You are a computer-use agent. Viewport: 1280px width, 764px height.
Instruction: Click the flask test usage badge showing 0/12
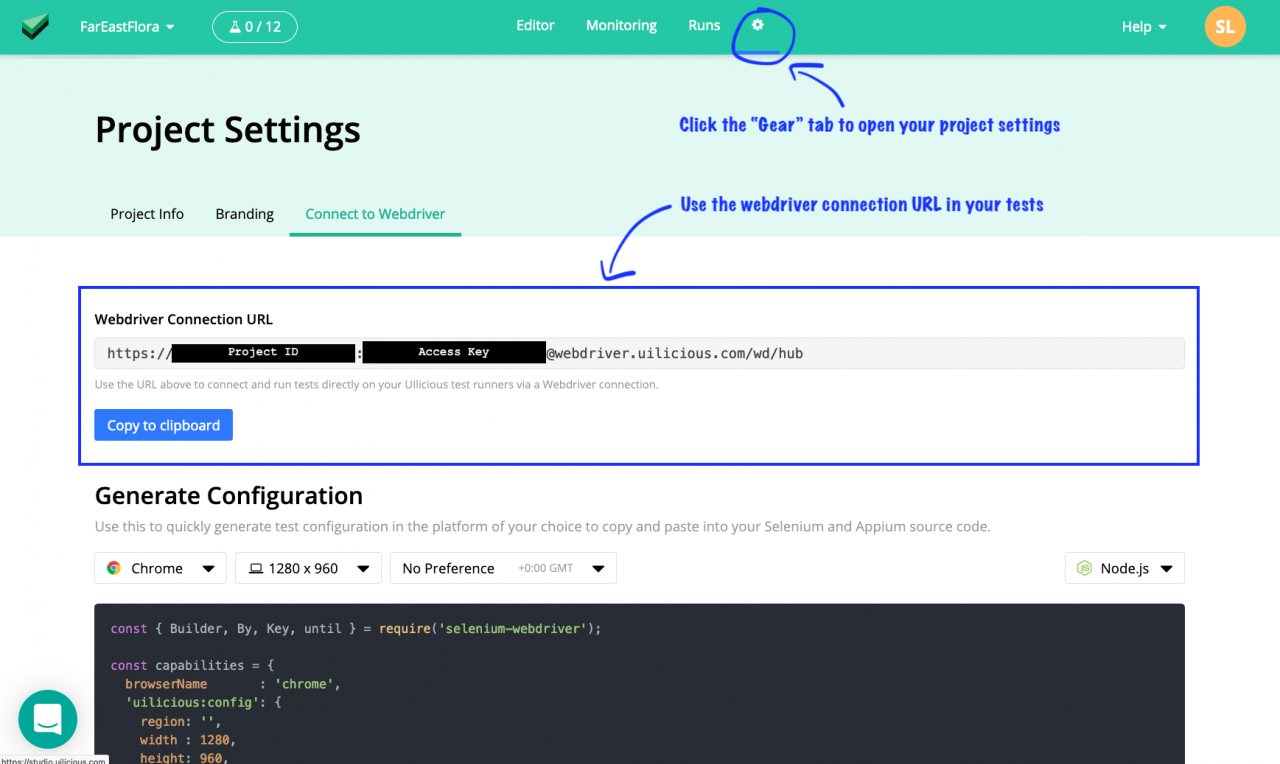click(x=254, y=27)
